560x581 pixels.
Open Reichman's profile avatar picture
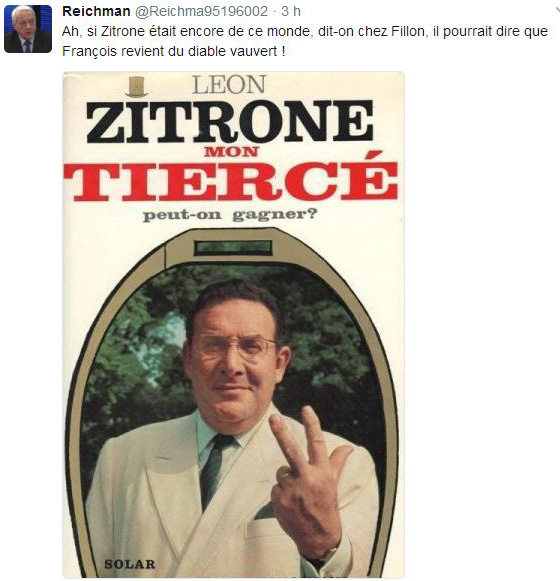click(x=28, y=29)
